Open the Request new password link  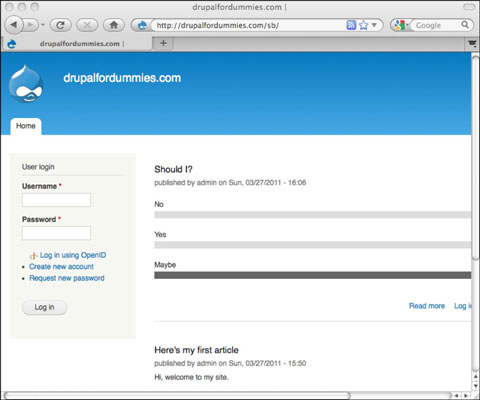point(67,278)
